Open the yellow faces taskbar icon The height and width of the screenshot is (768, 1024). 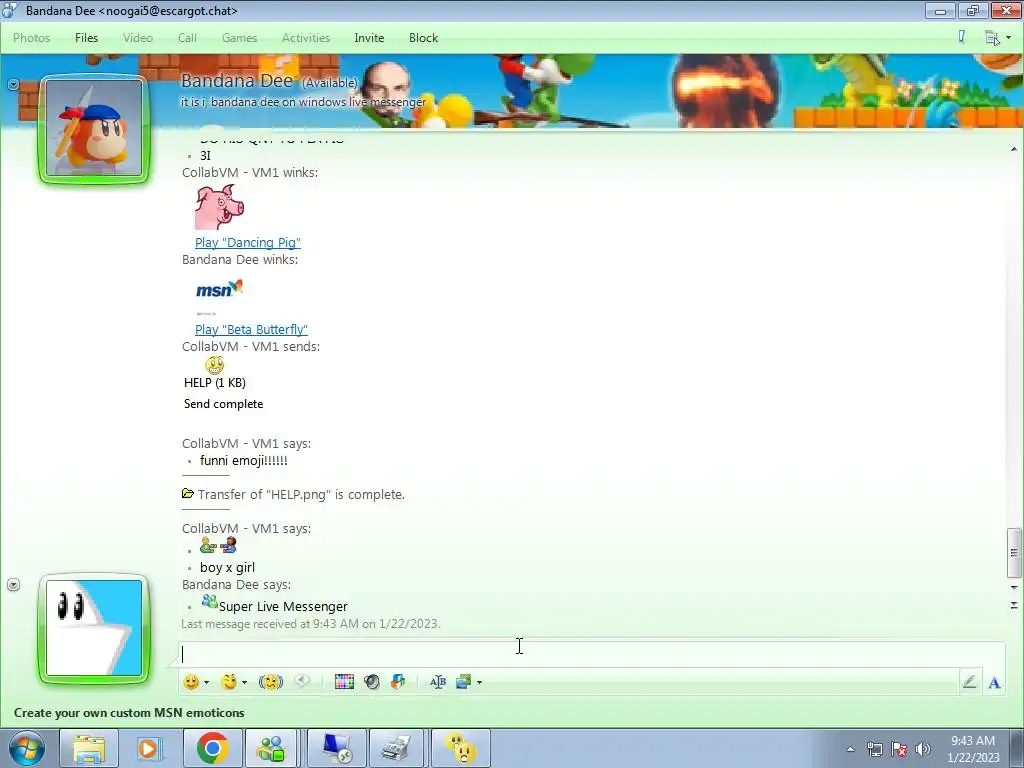pos(460,748)
